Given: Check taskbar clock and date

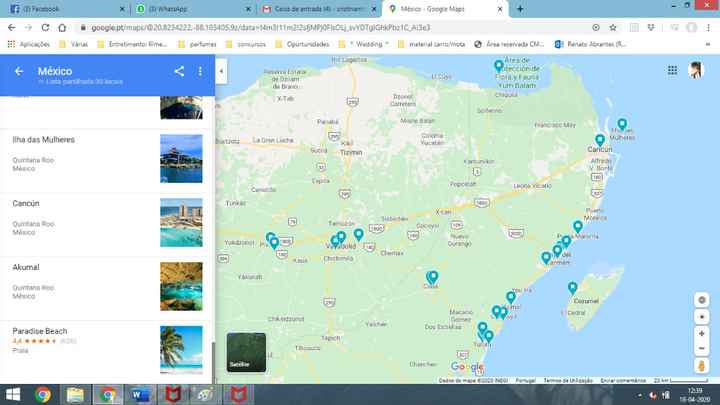Looking at the screenshot, I should (x=695, y=395).
